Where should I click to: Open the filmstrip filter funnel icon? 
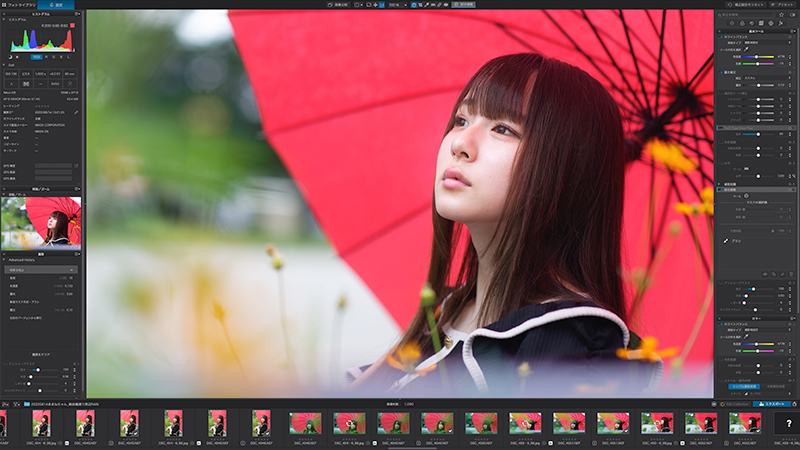click(16, 404)
